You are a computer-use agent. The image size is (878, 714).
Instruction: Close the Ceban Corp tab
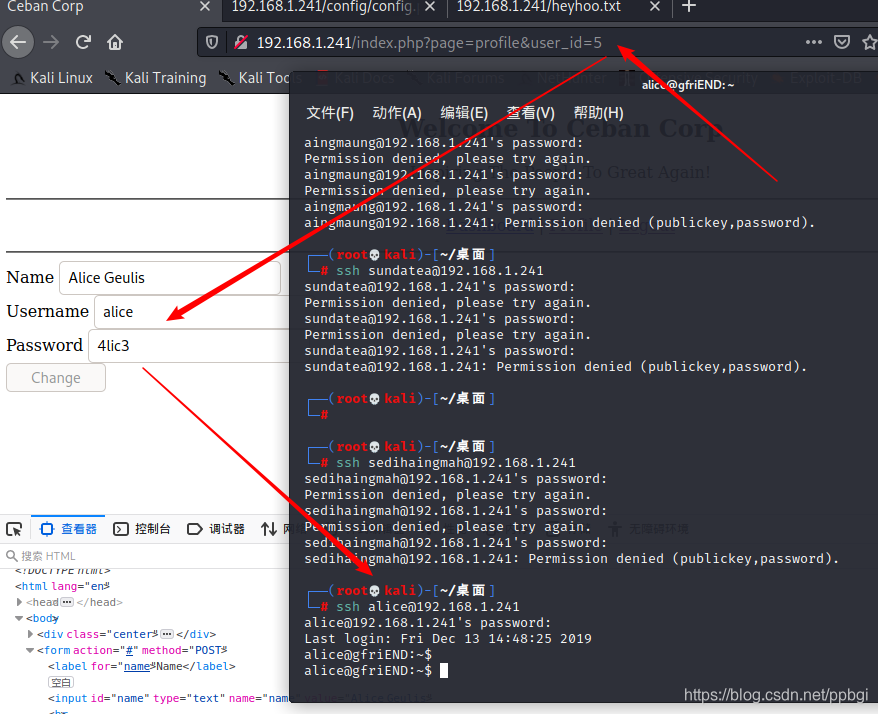(205, 7)
